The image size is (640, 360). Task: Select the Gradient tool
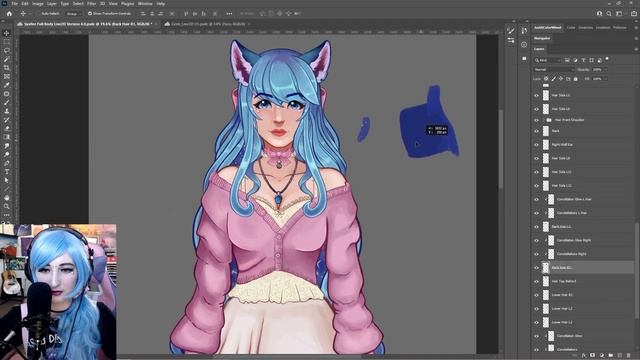pos(7,137)
